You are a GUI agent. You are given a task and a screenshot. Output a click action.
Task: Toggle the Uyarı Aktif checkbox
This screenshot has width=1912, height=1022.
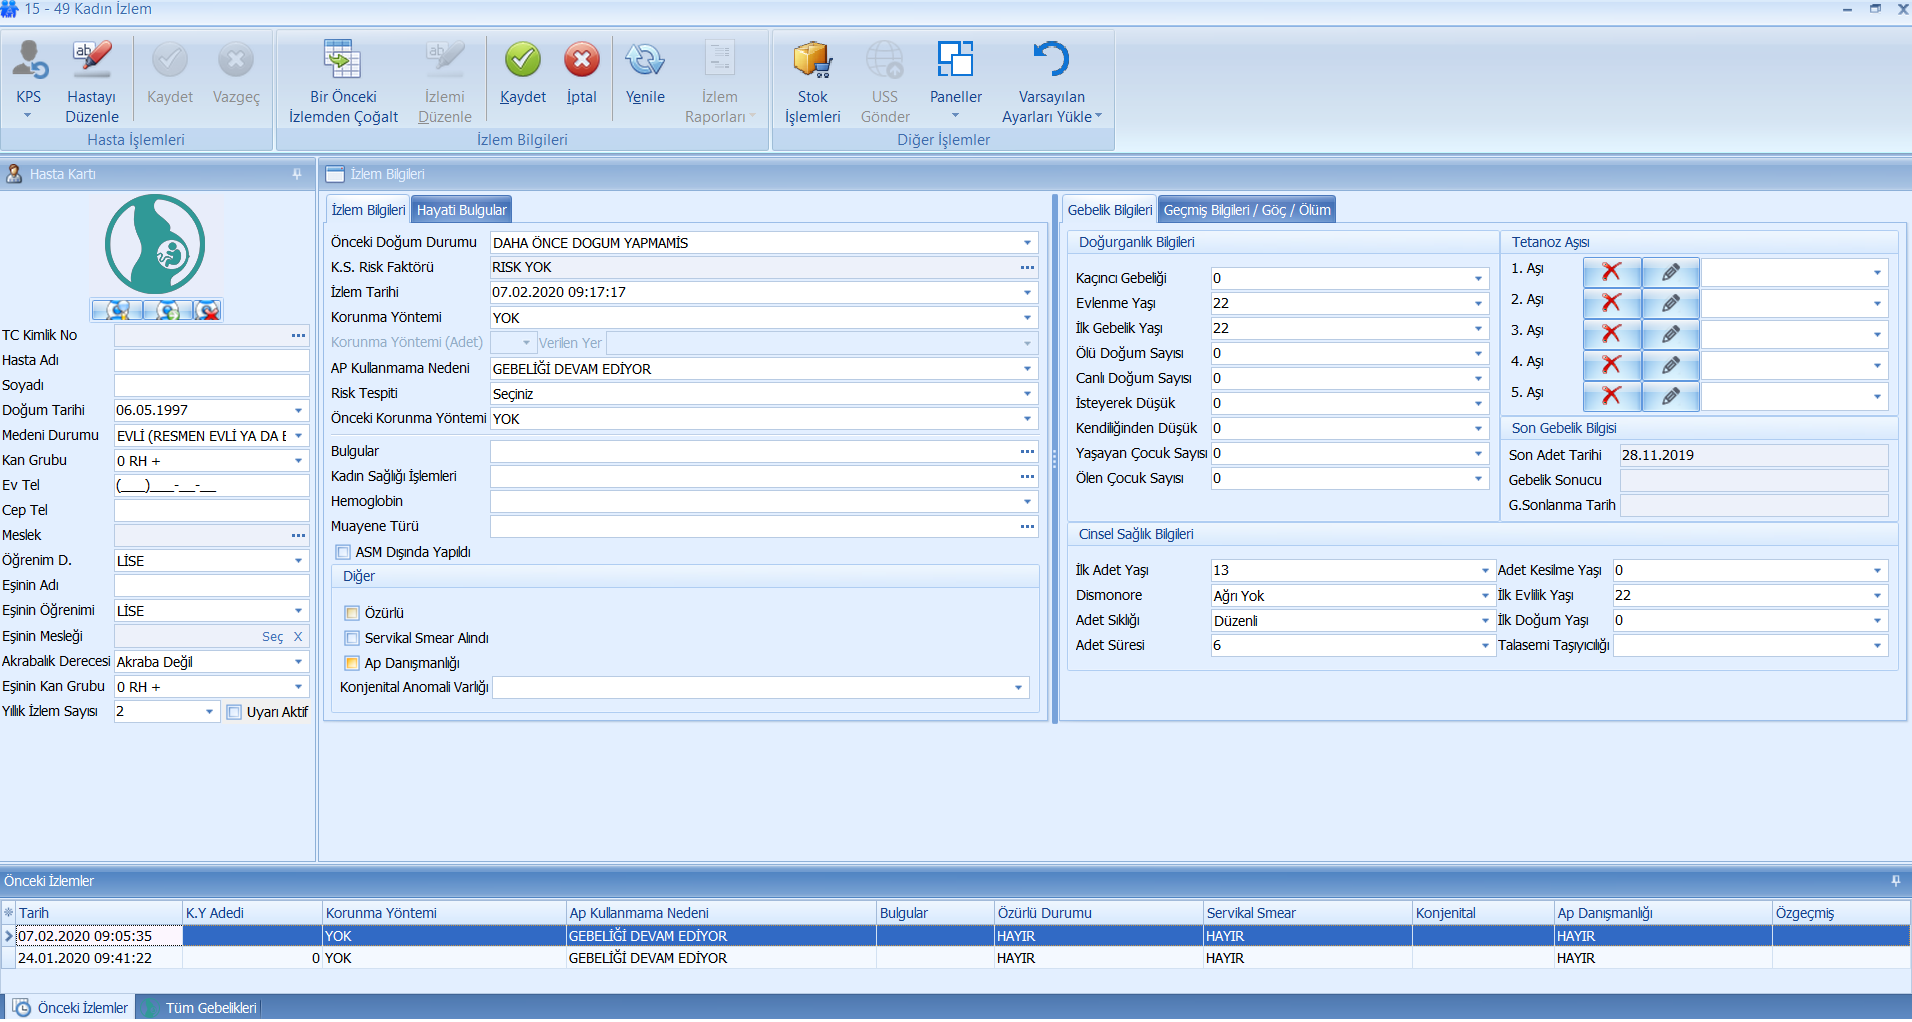[x=234, y=712]
